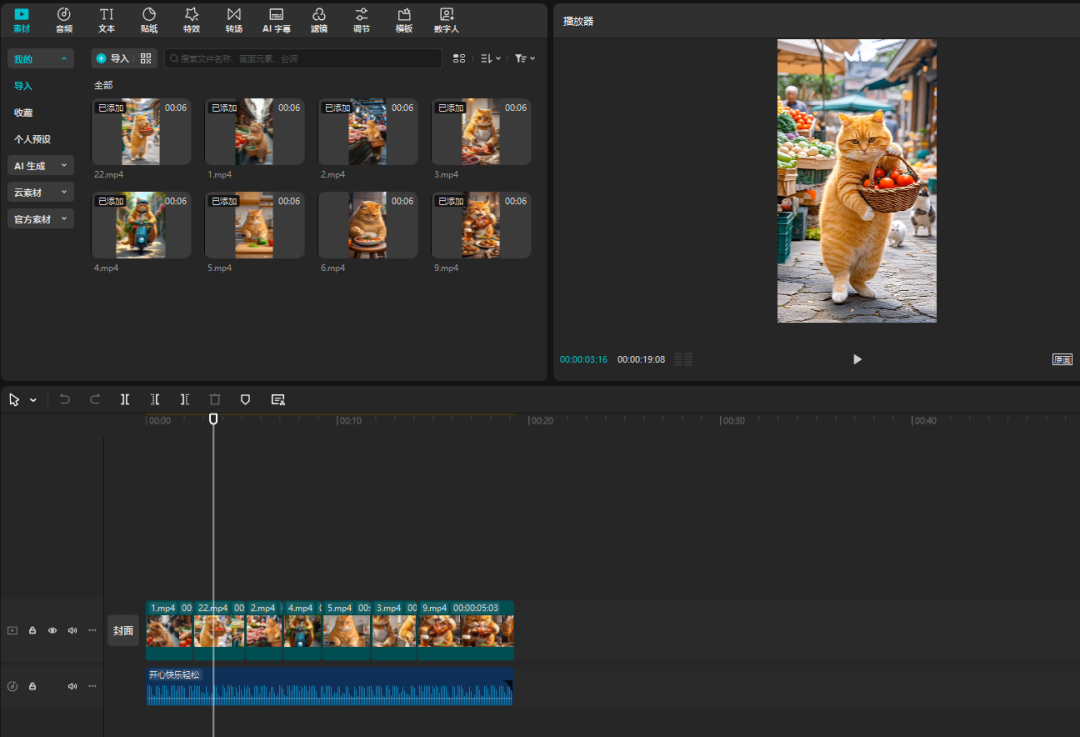Select the 6.mp4 thumbnail in the media bin

coord(368,225)
